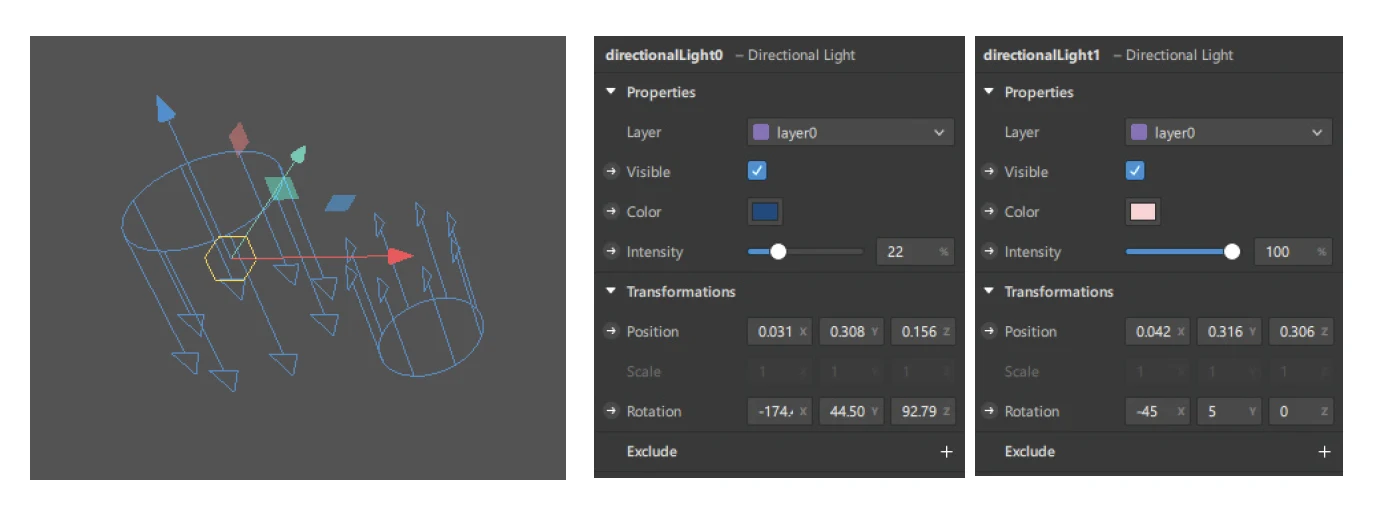Open the dark blue color swatch of directionalLight0

[765, 212]
